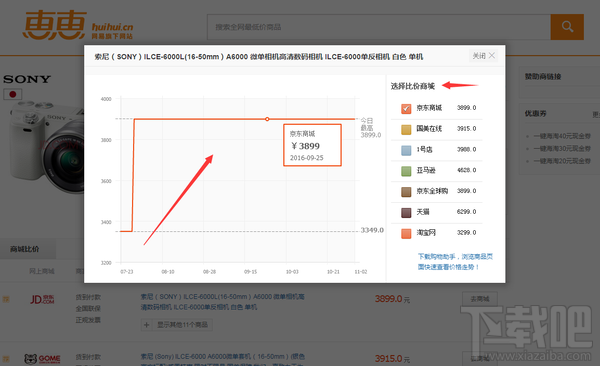Check the 淘宝网 store checkbox
The image size is (600, 366).
[x=406, y=233]
